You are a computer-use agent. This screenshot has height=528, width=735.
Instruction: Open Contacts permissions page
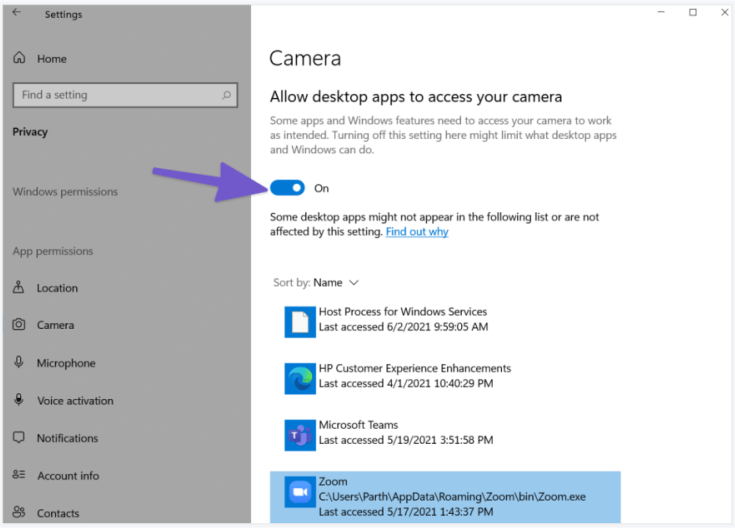click(x=58, y=513)
